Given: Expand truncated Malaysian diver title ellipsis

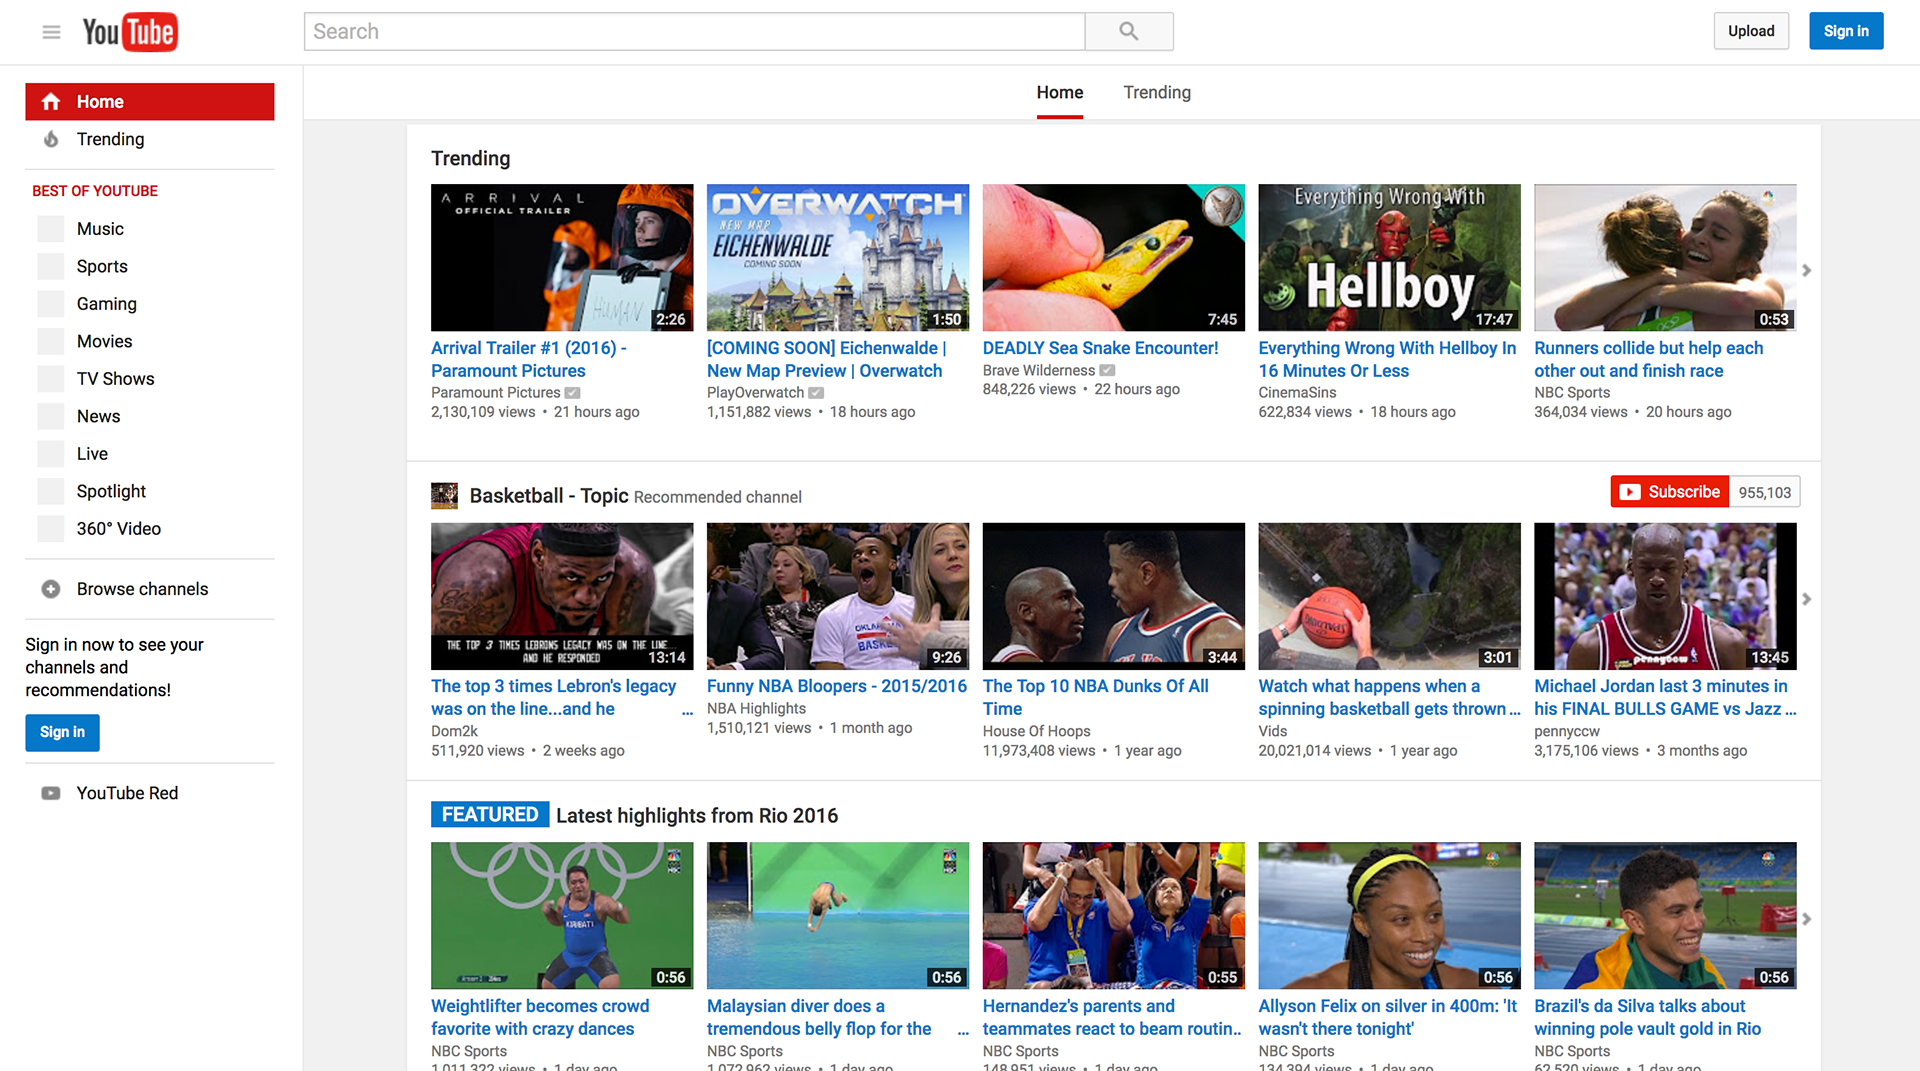Looking at the screenshot, I should pyautogui.click(x=963, y=1030).
